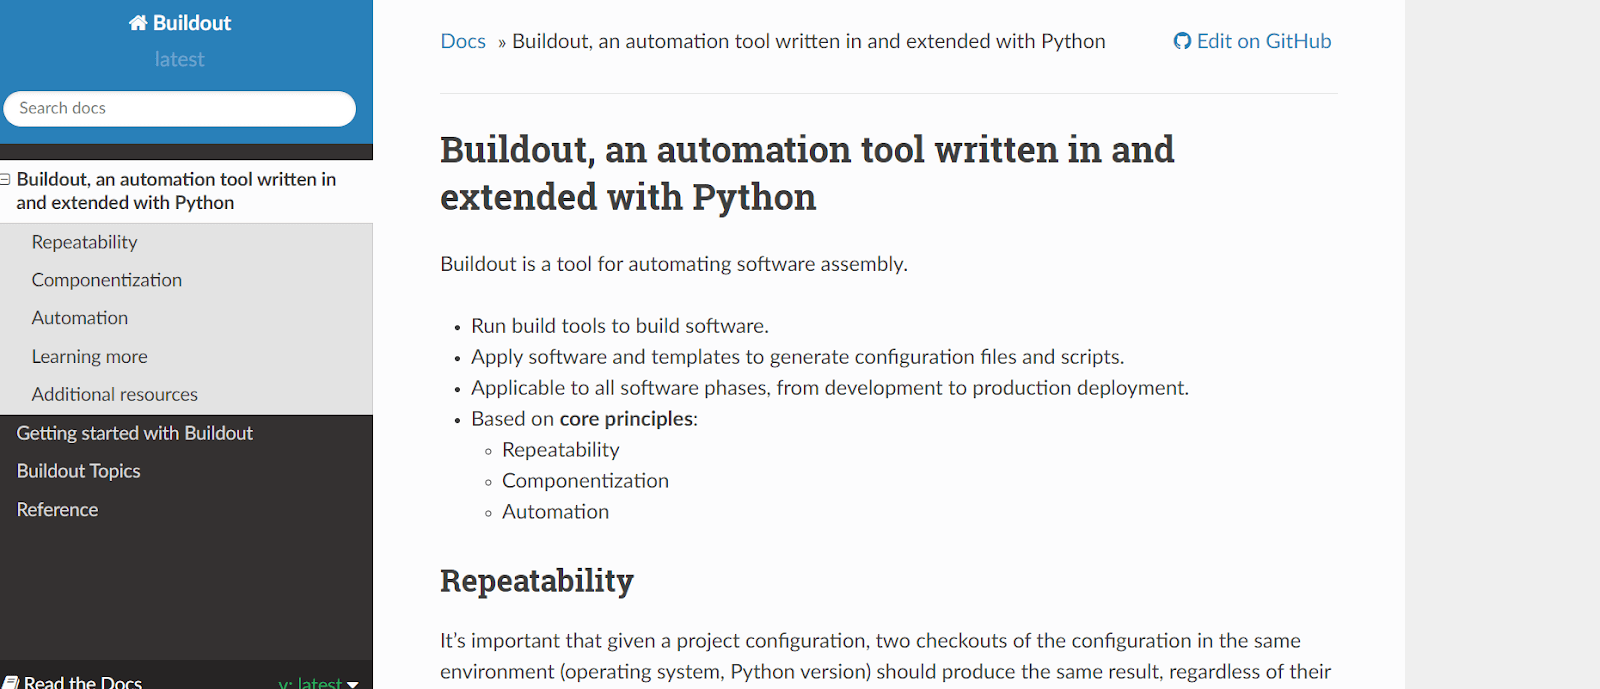The width and height of the screenshot is (1600, 689).
Task: Select the current page title in sidebar
Action: [176, 190]
